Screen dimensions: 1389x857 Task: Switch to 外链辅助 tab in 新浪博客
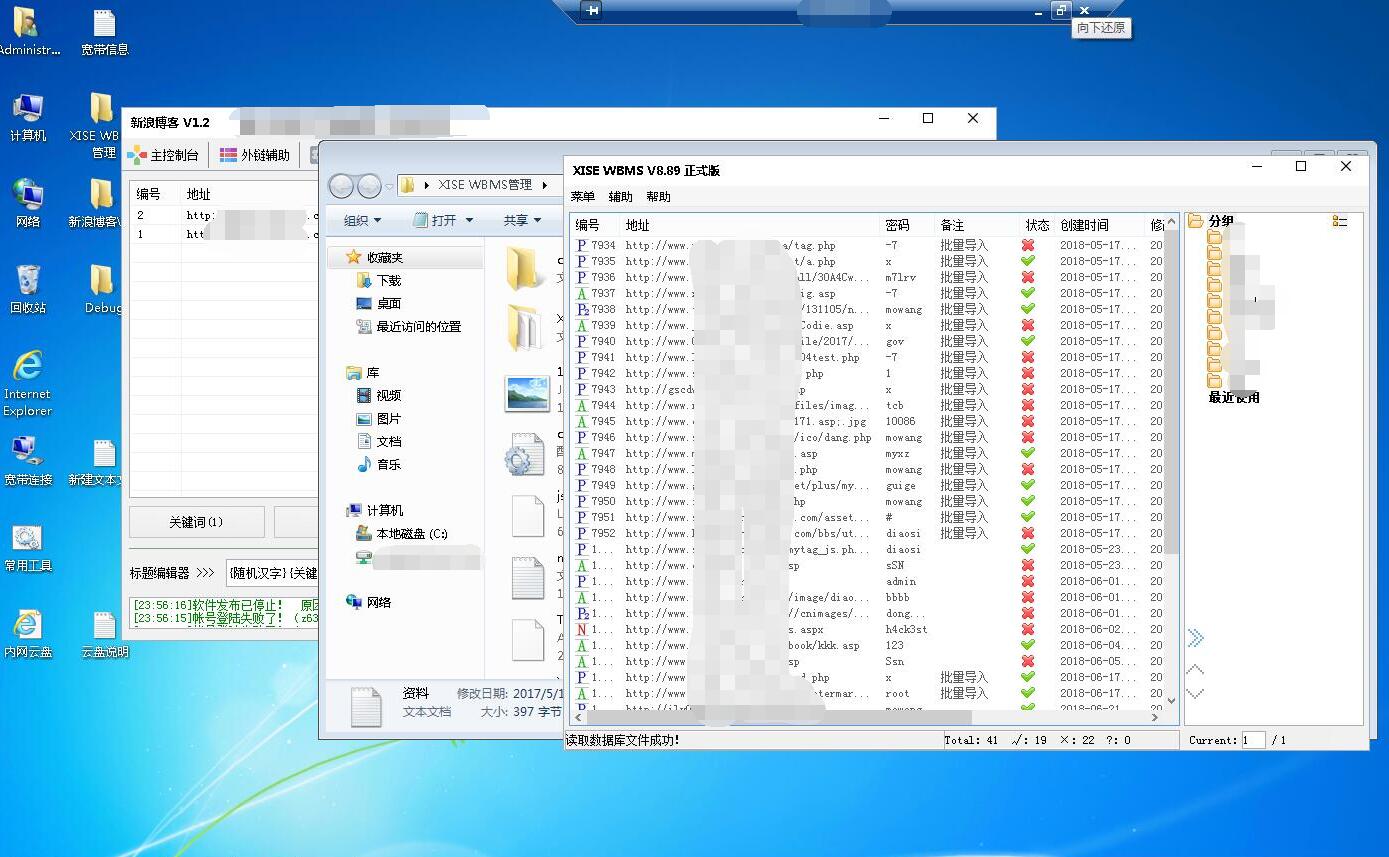(254, 155)
